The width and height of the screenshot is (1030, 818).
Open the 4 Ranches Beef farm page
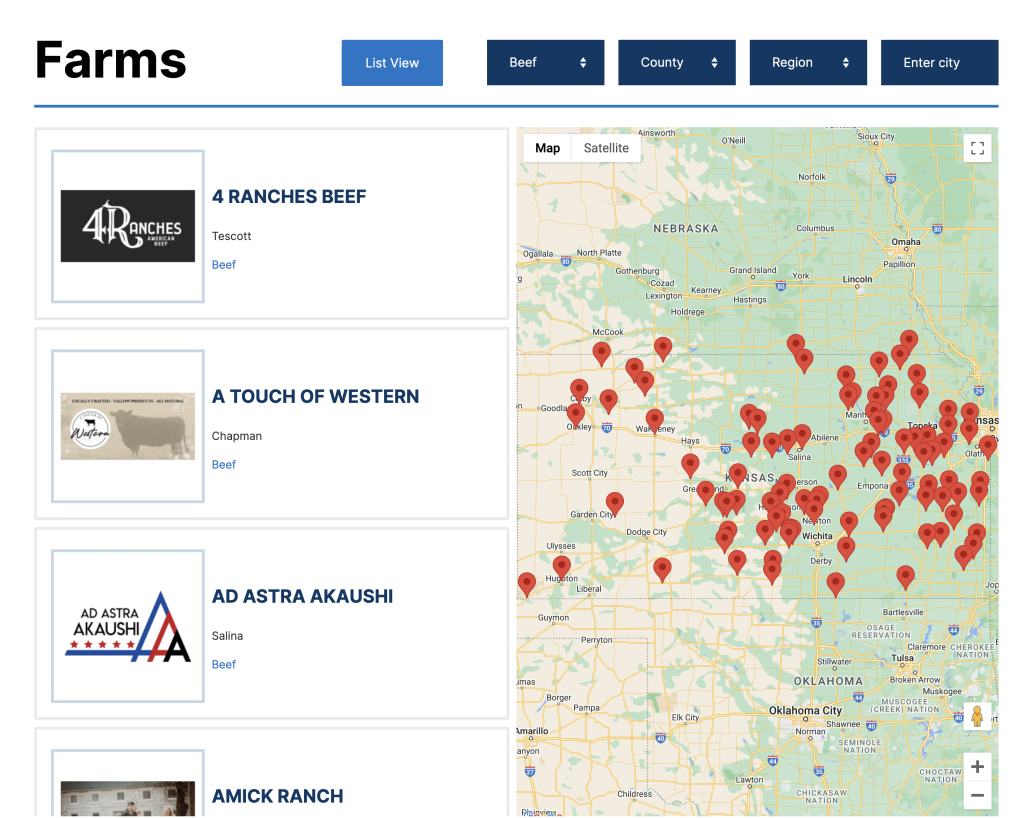(x=289, y=196)
